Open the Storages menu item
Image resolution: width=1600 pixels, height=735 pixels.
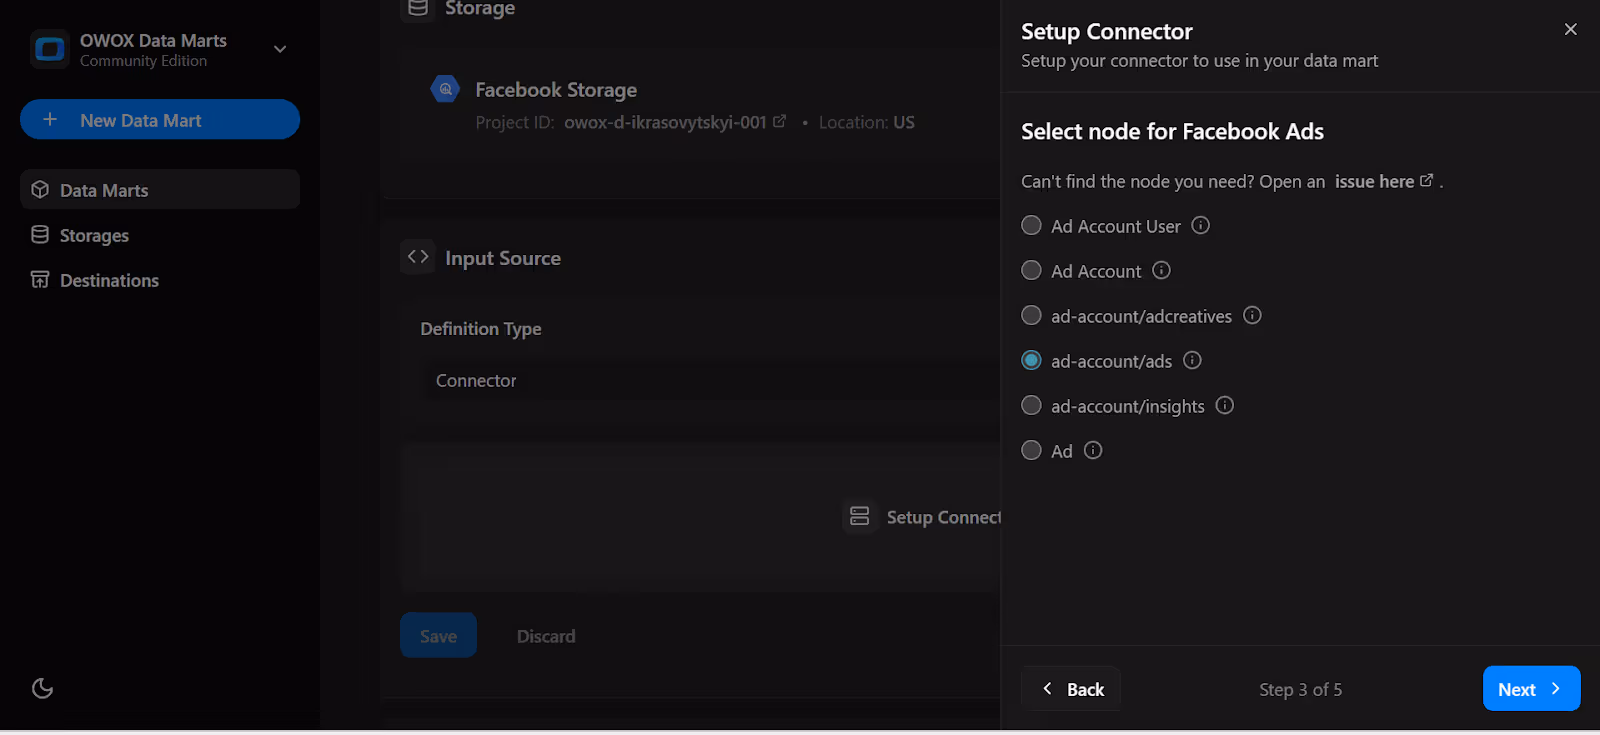click(x=94, y=236)
